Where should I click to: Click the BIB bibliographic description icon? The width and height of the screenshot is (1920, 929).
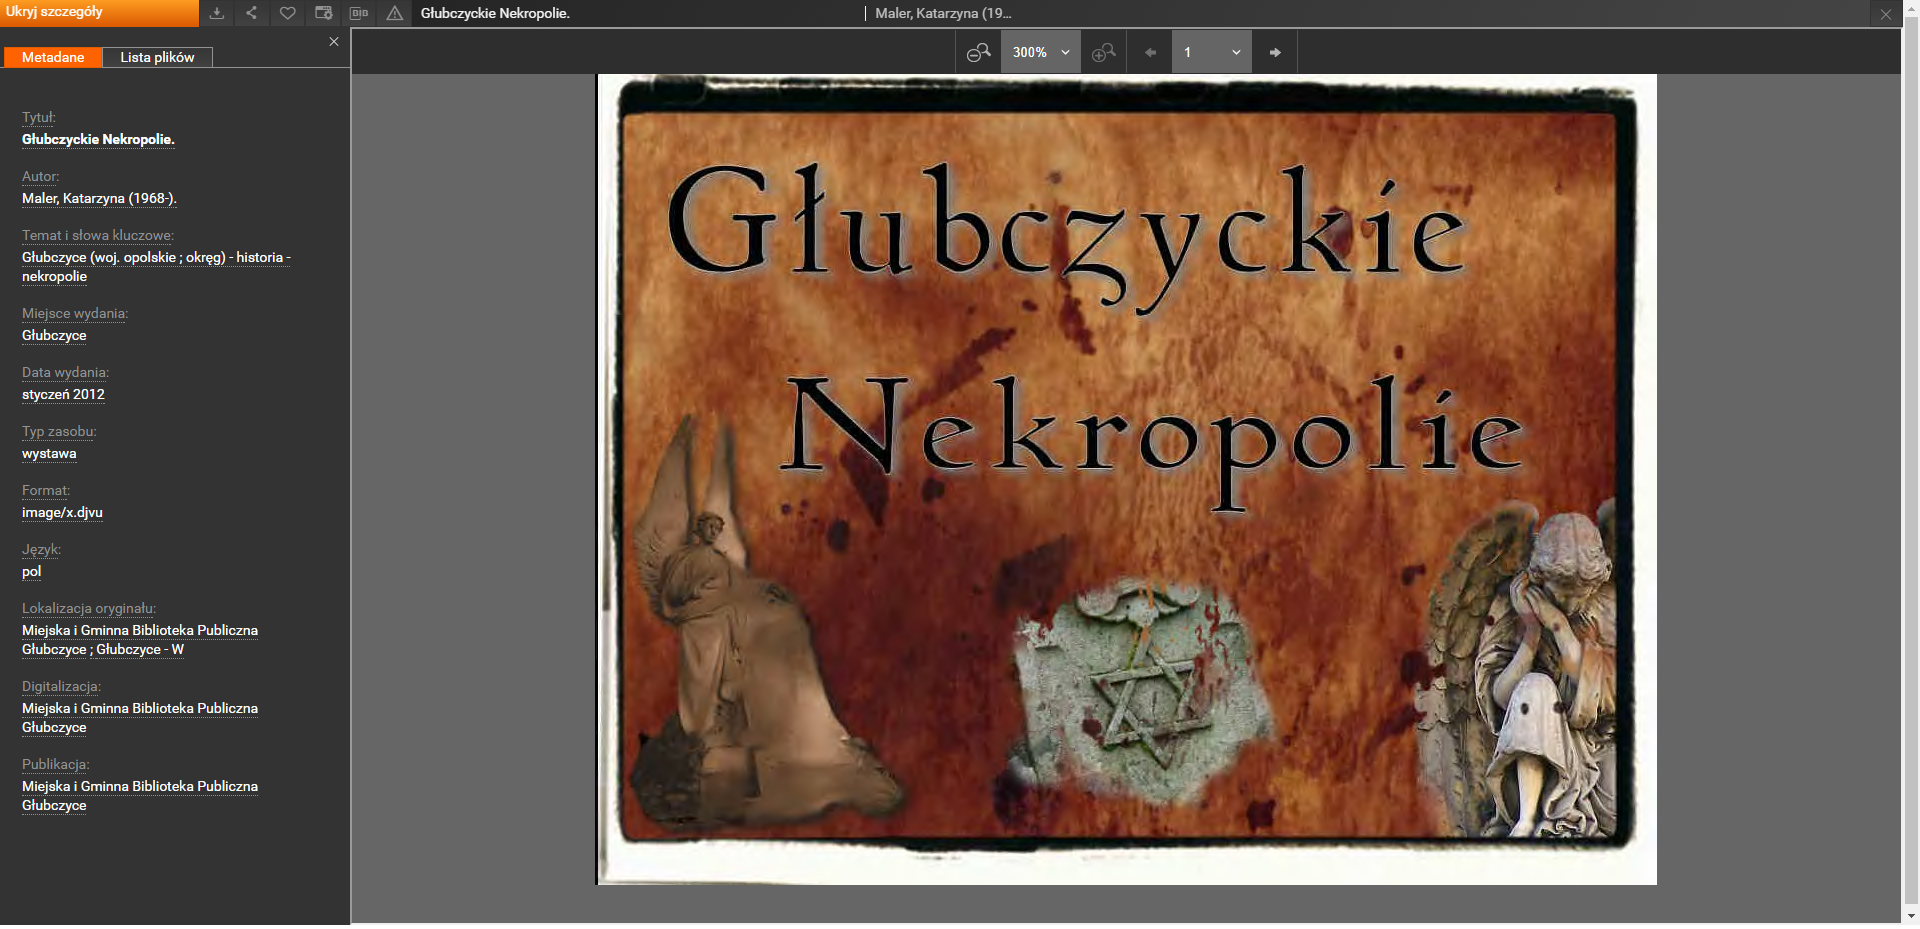pos(359,13)
